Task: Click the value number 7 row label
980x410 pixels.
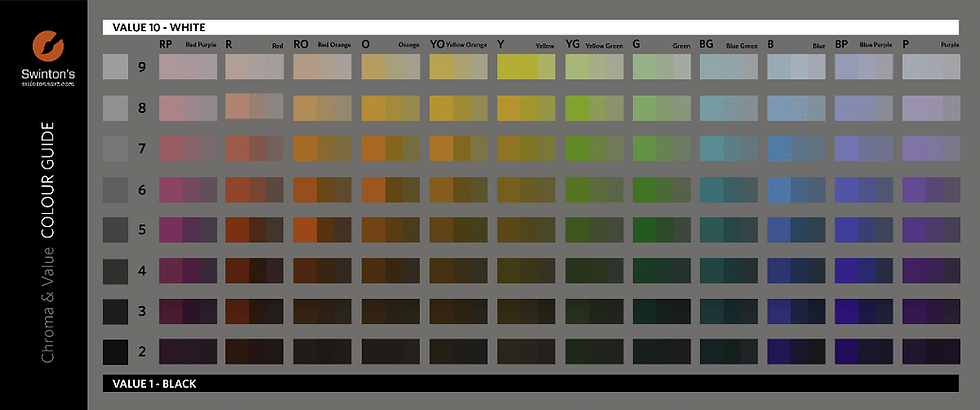Action: (x=142, y=148)
